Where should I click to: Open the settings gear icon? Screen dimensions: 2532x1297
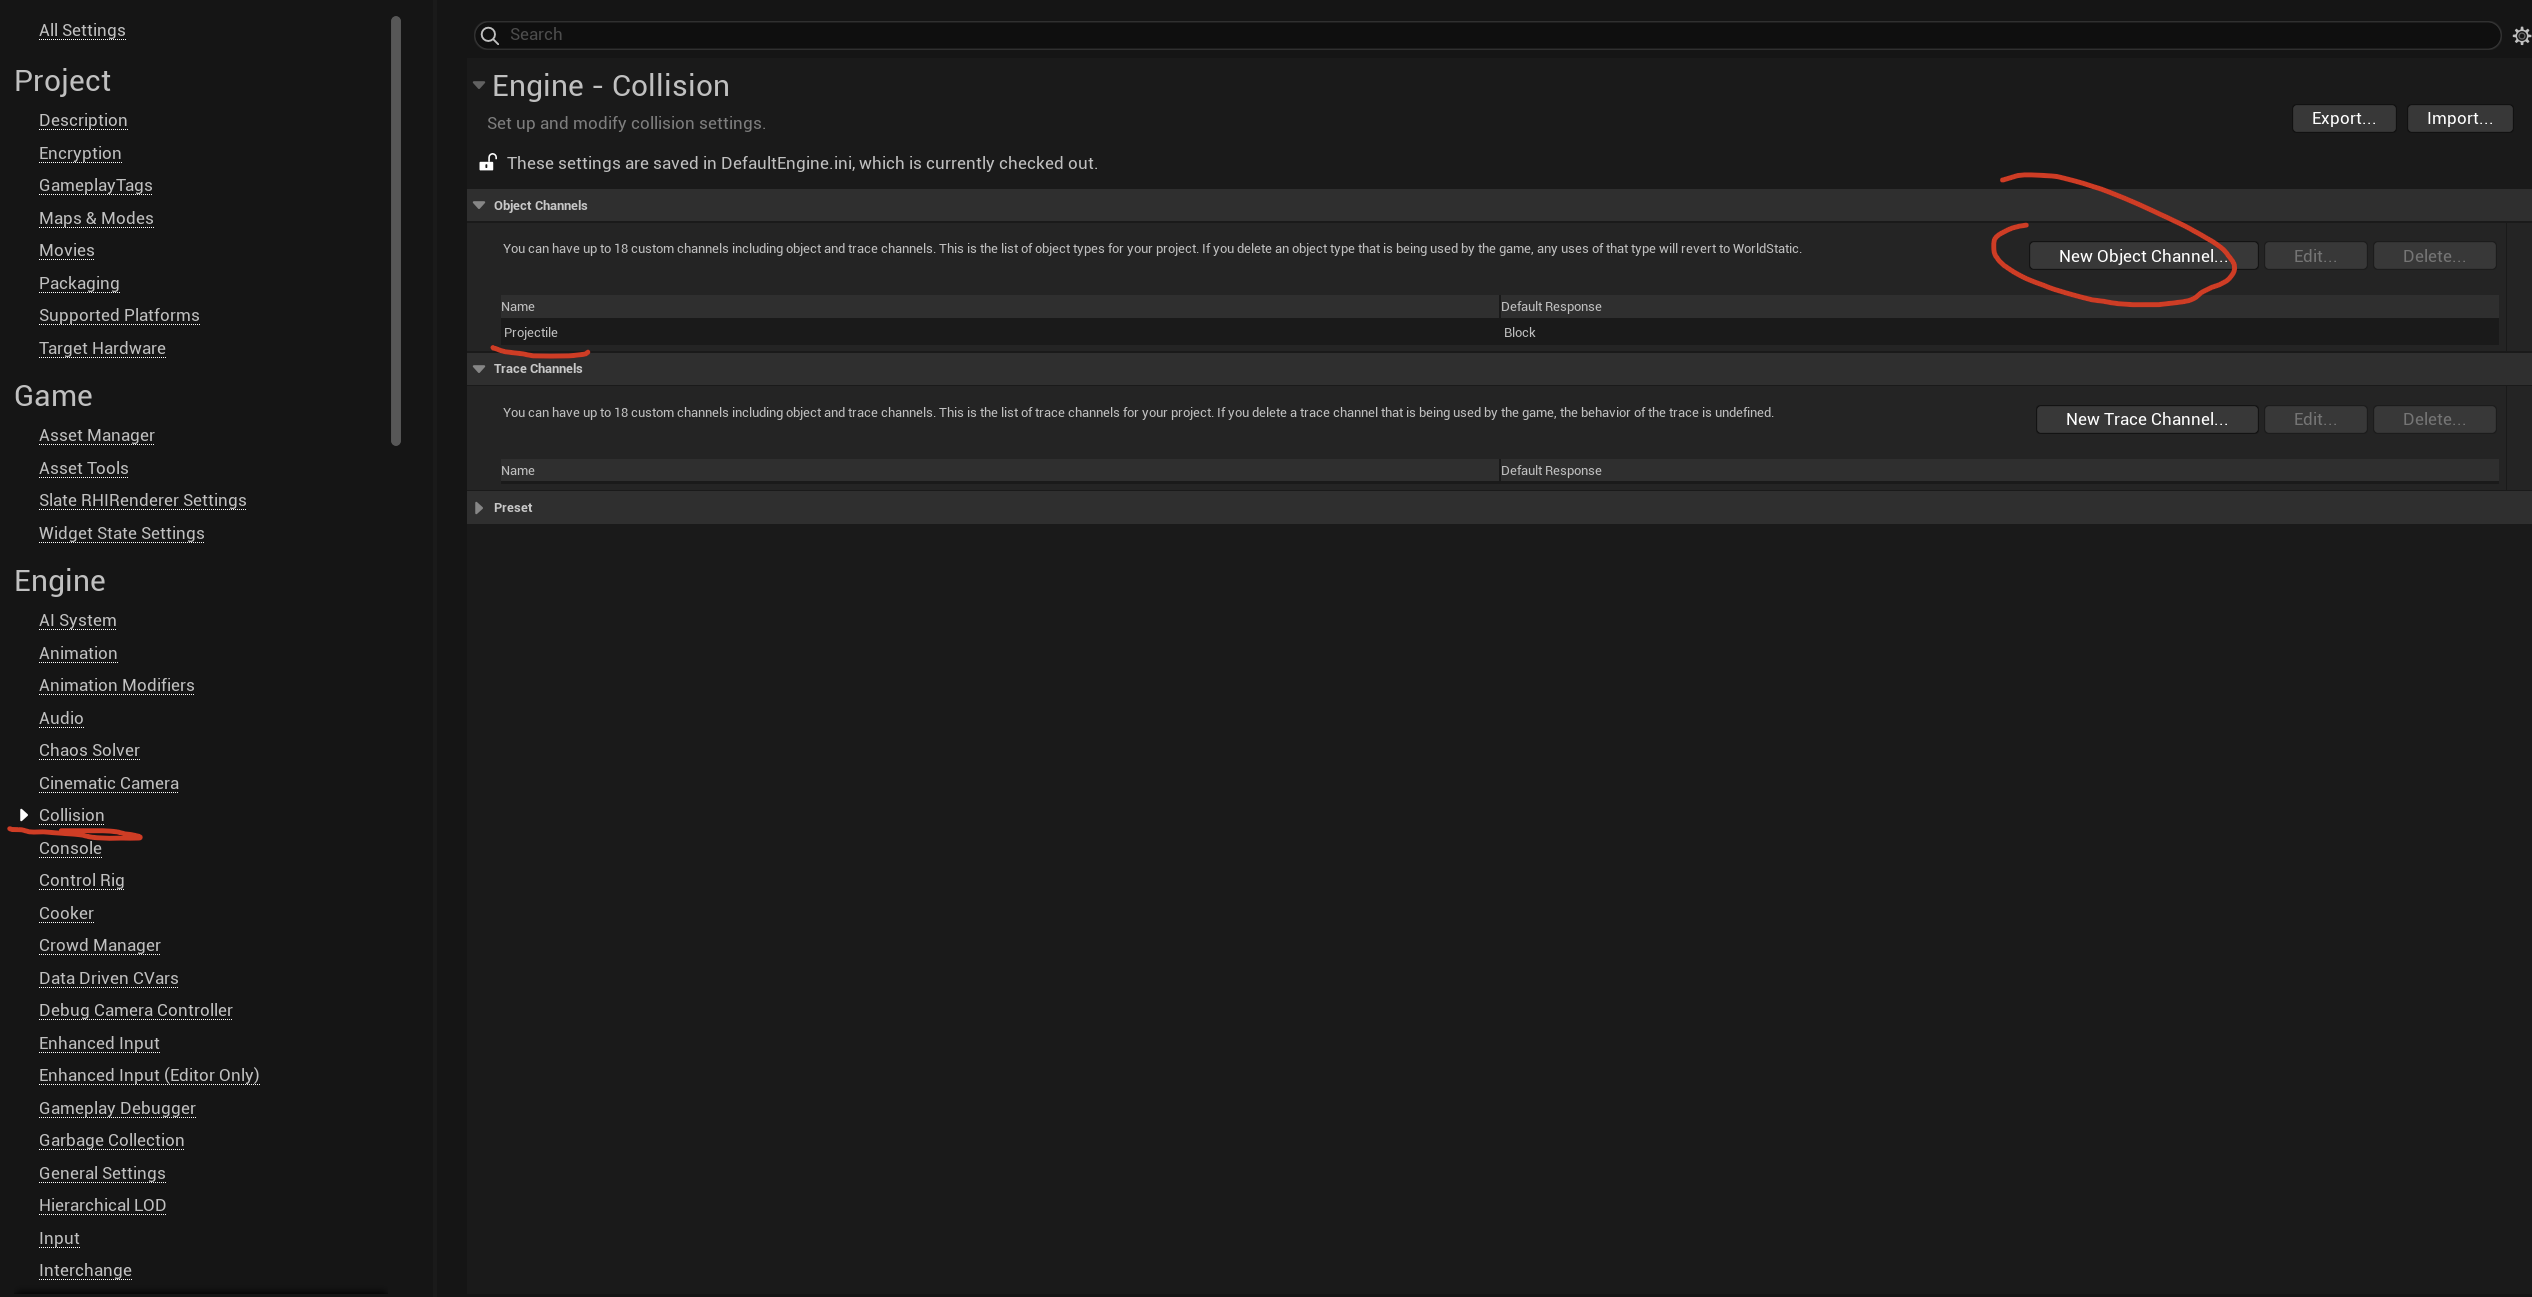(2521, 36)
